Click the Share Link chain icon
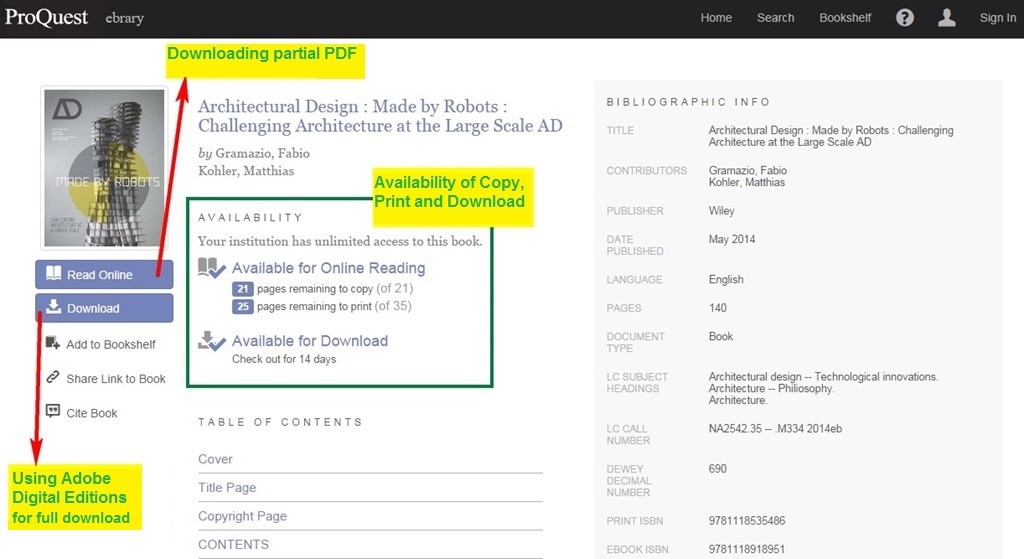 [x=53, y=377]
